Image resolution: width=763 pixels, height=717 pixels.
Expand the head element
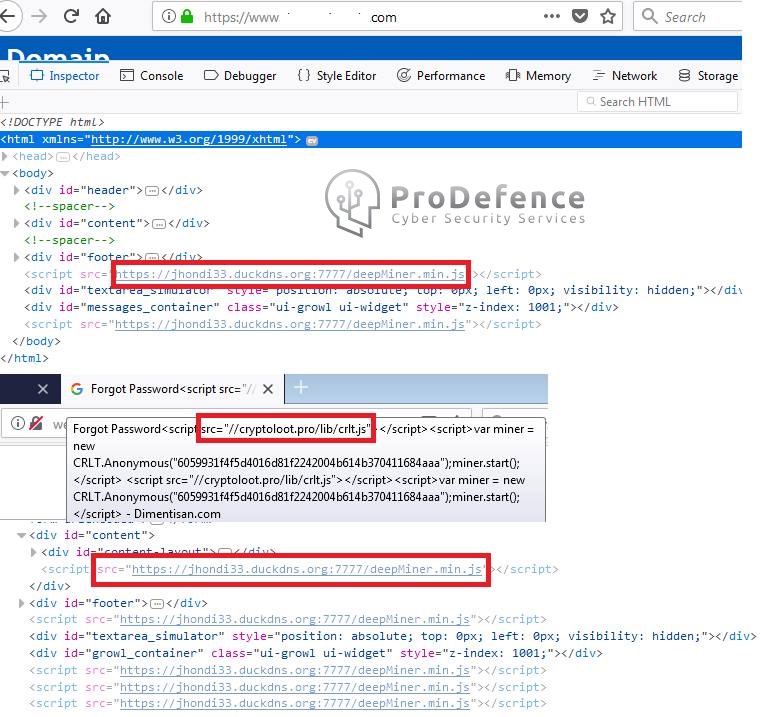5,156
